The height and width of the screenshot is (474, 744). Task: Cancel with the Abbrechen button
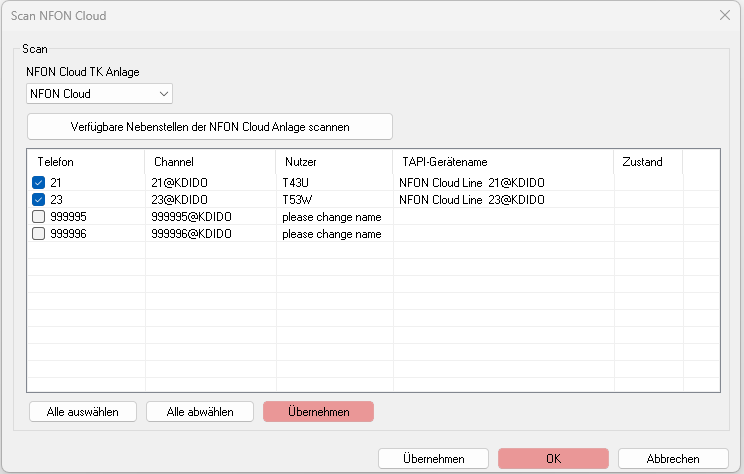[x=673, y=459]
